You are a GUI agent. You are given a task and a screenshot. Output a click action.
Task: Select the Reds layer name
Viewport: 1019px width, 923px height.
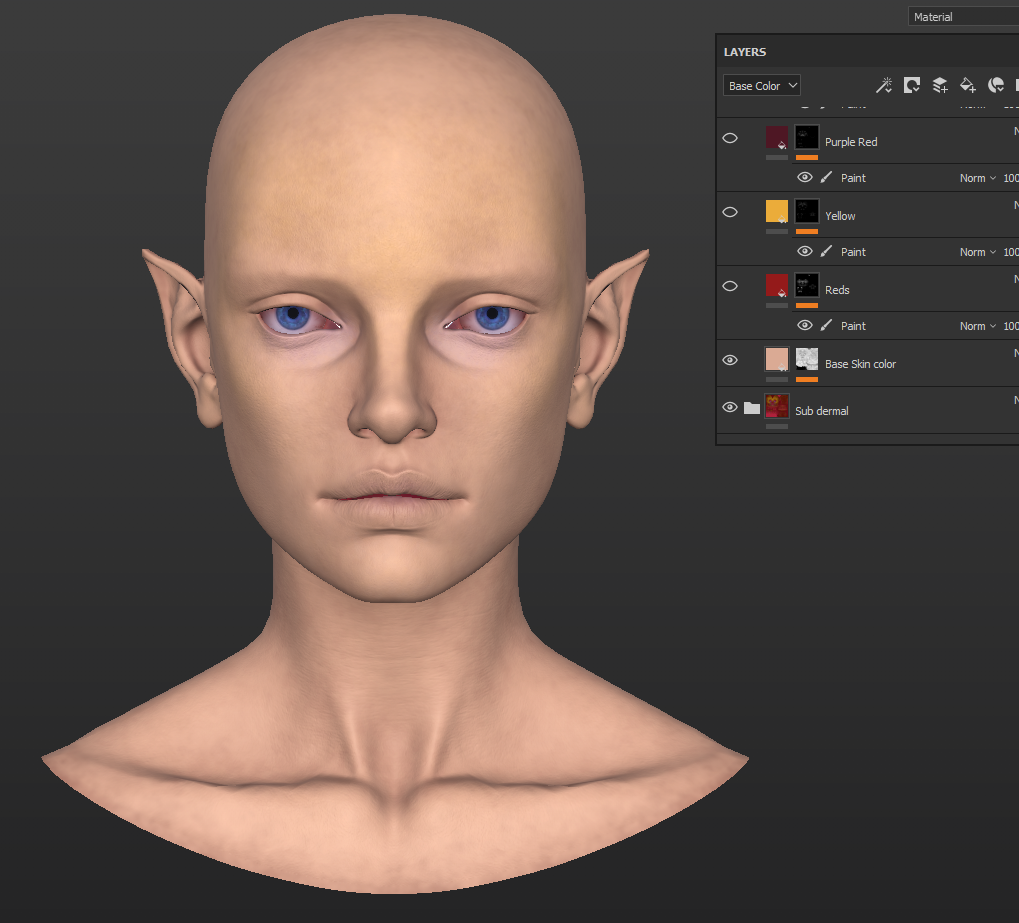point(837,290)
